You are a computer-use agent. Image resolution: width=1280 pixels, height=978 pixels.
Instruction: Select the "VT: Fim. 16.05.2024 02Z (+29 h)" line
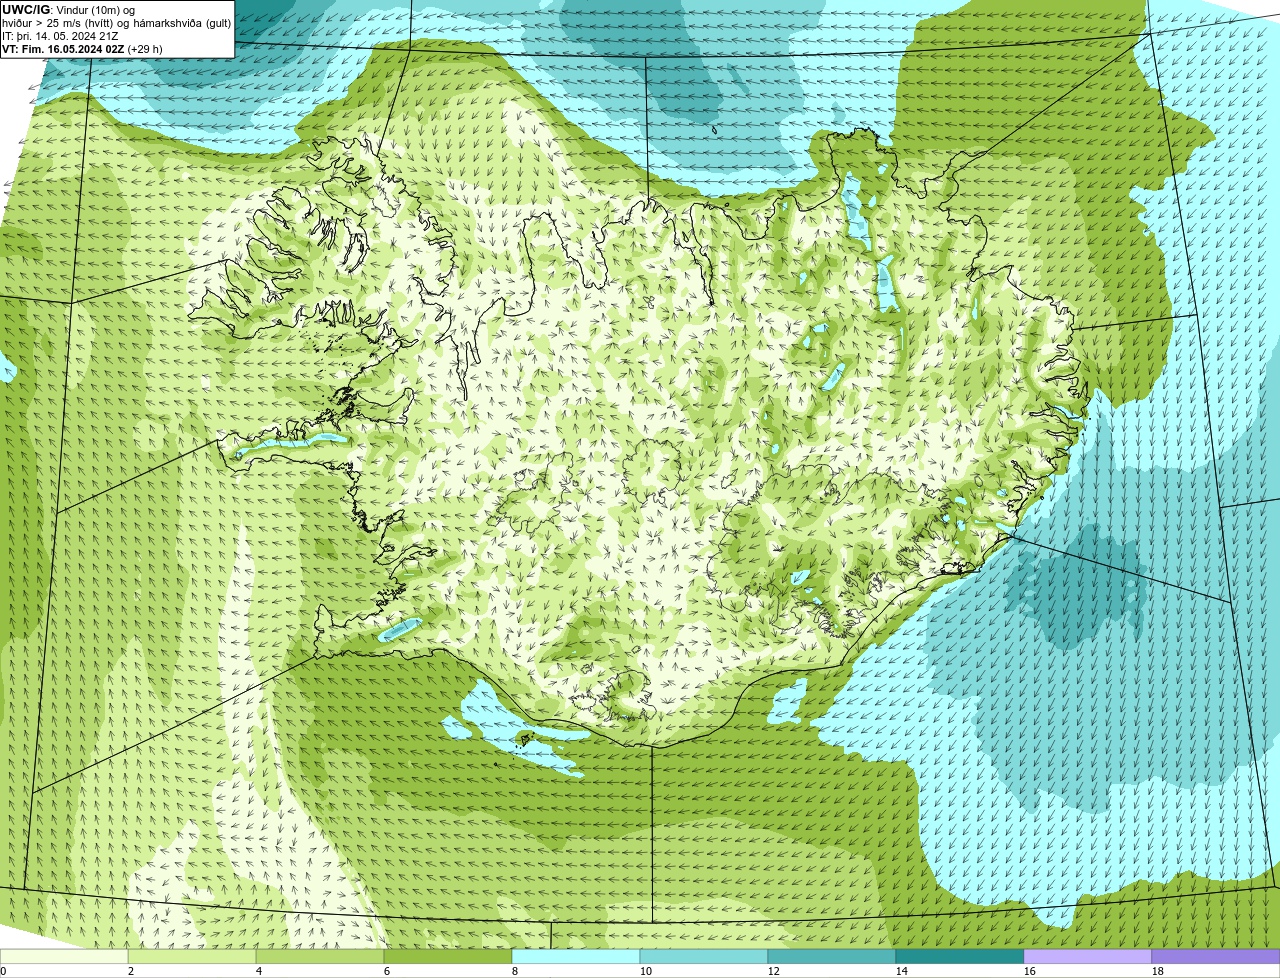pos(82,49)
